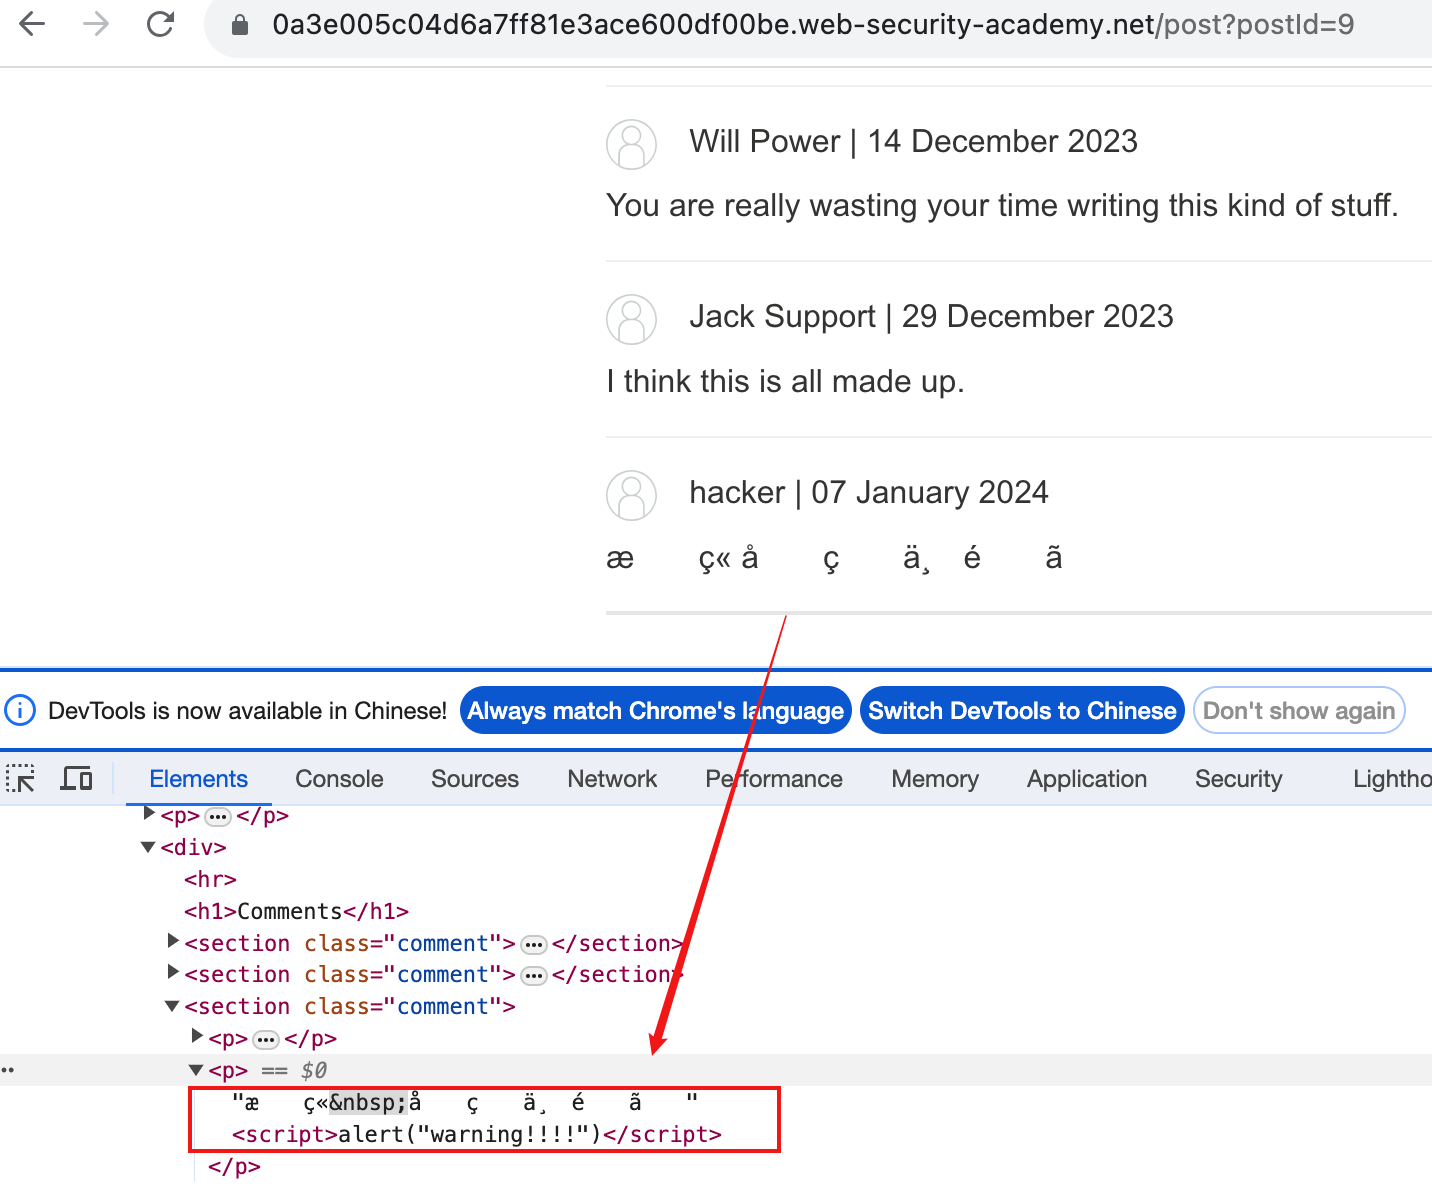Click the garbled text node in DOM tree
Image resolution: width=1432 pixels, height=1188 pixels.
click(x=465, y=1103)
